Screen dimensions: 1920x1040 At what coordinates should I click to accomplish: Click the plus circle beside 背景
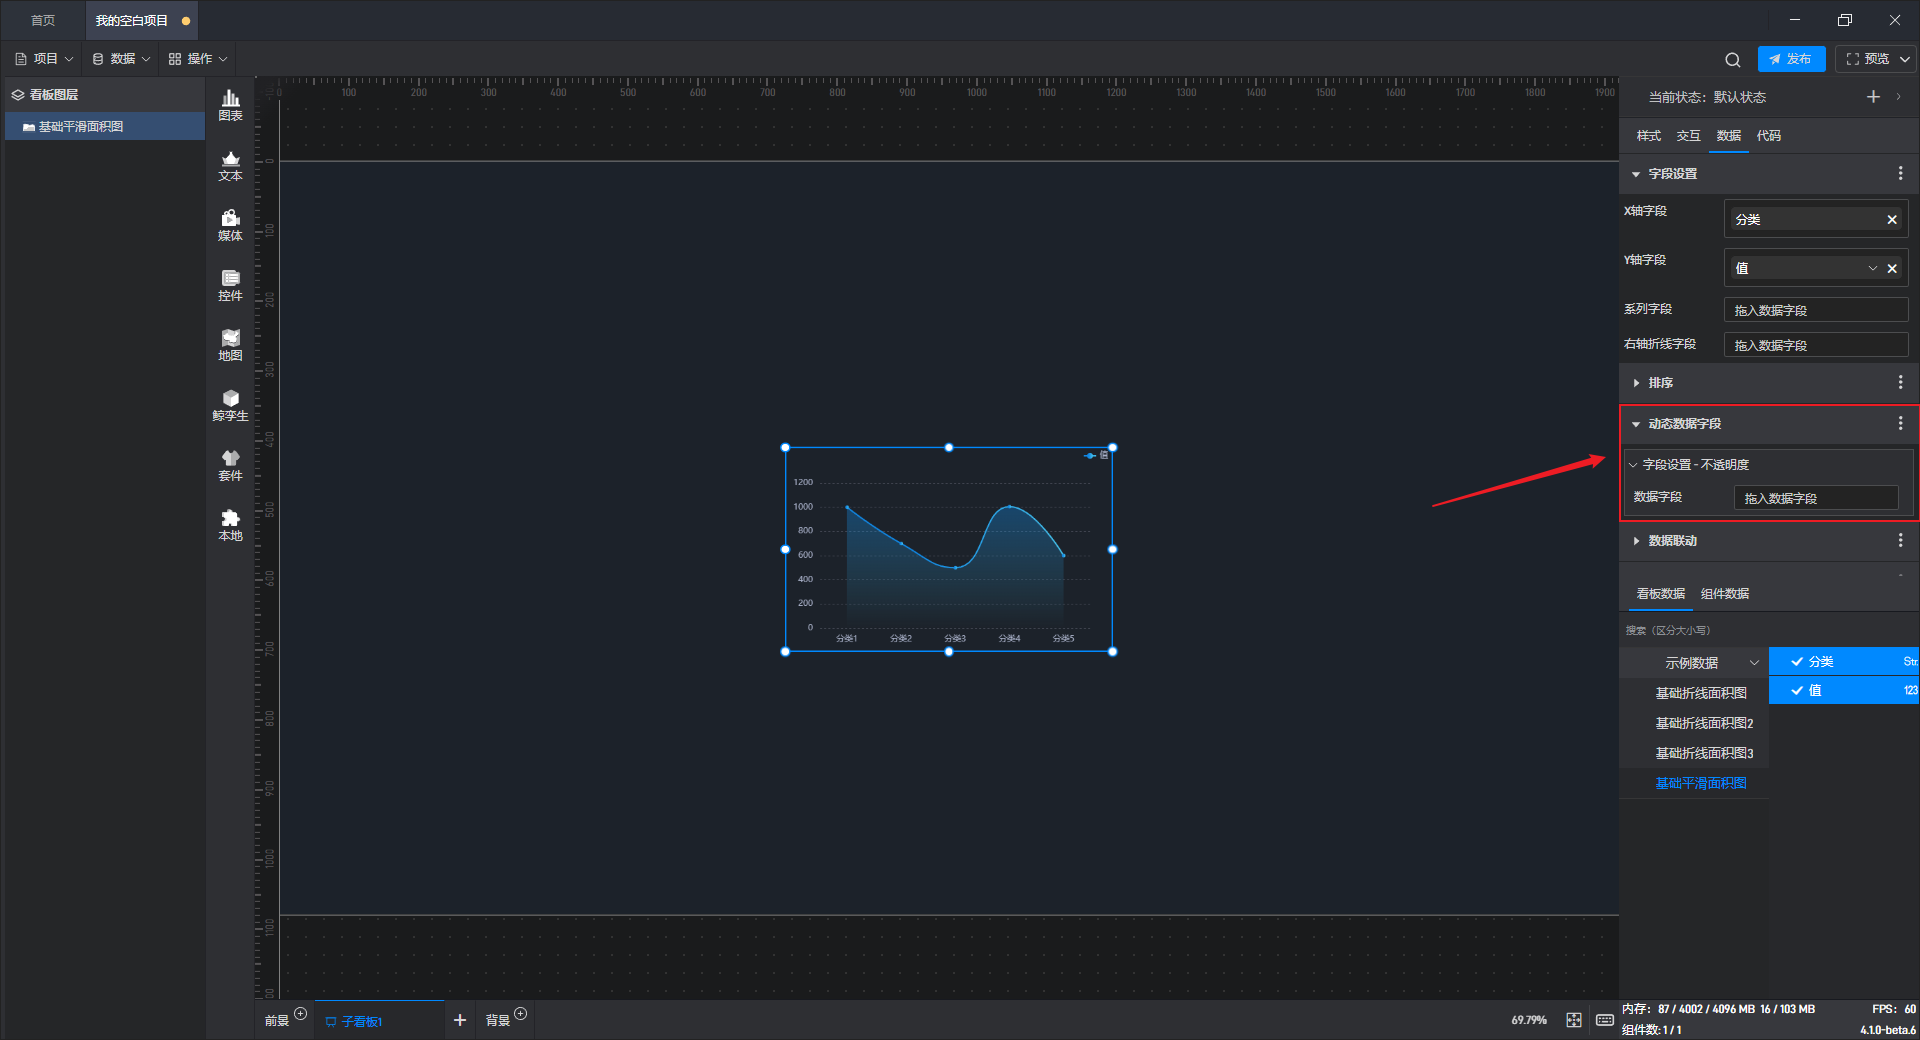(x=520, y=1014)
